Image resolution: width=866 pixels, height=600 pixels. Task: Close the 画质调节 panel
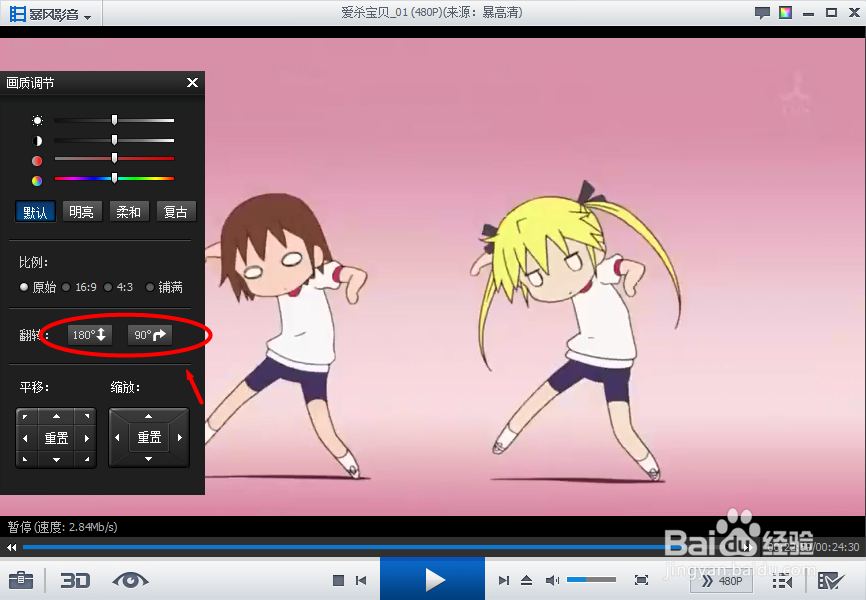[192, 83]
